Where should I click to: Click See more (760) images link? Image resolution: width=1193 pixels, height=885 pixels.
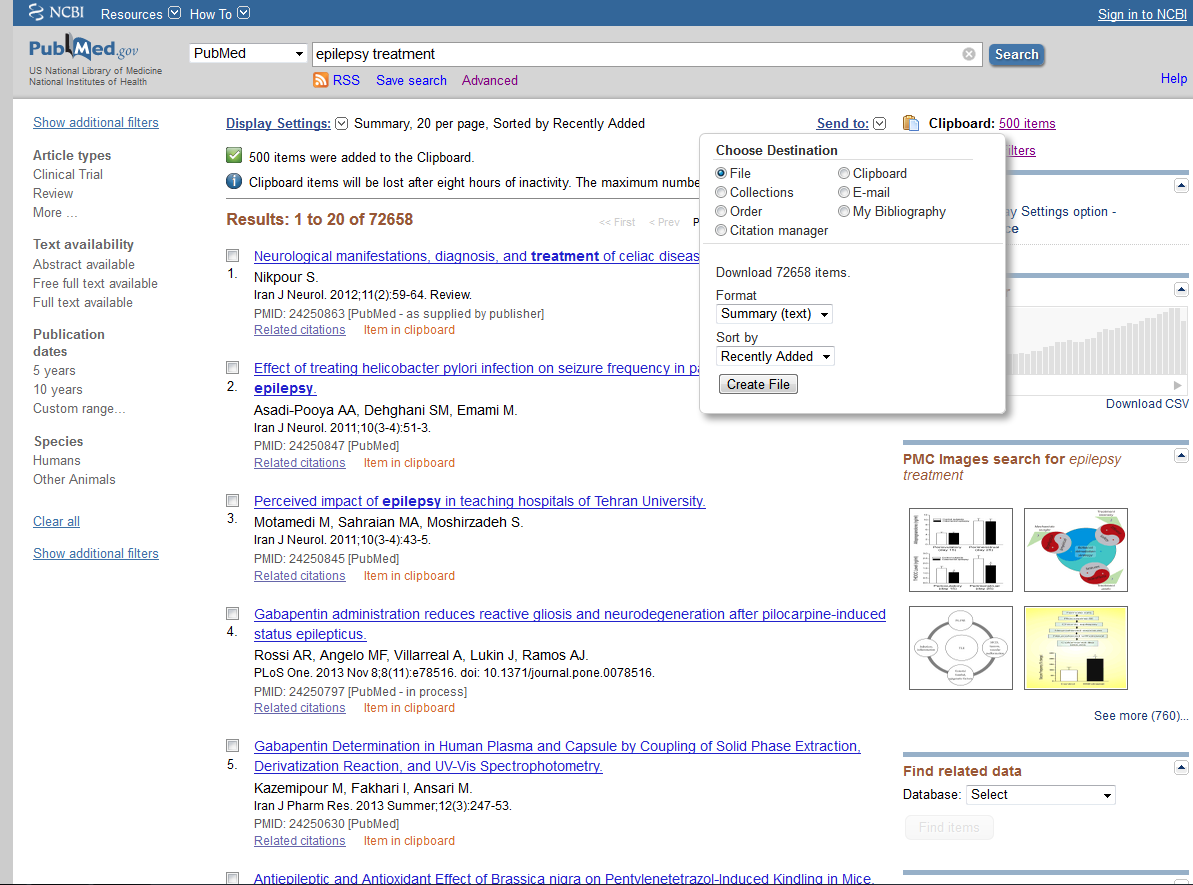pos(1141,716)
